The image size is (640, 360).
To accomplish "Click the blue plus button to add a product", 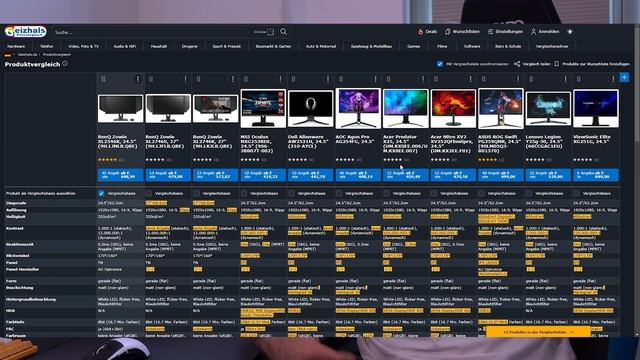I will [x=624, y=77].
